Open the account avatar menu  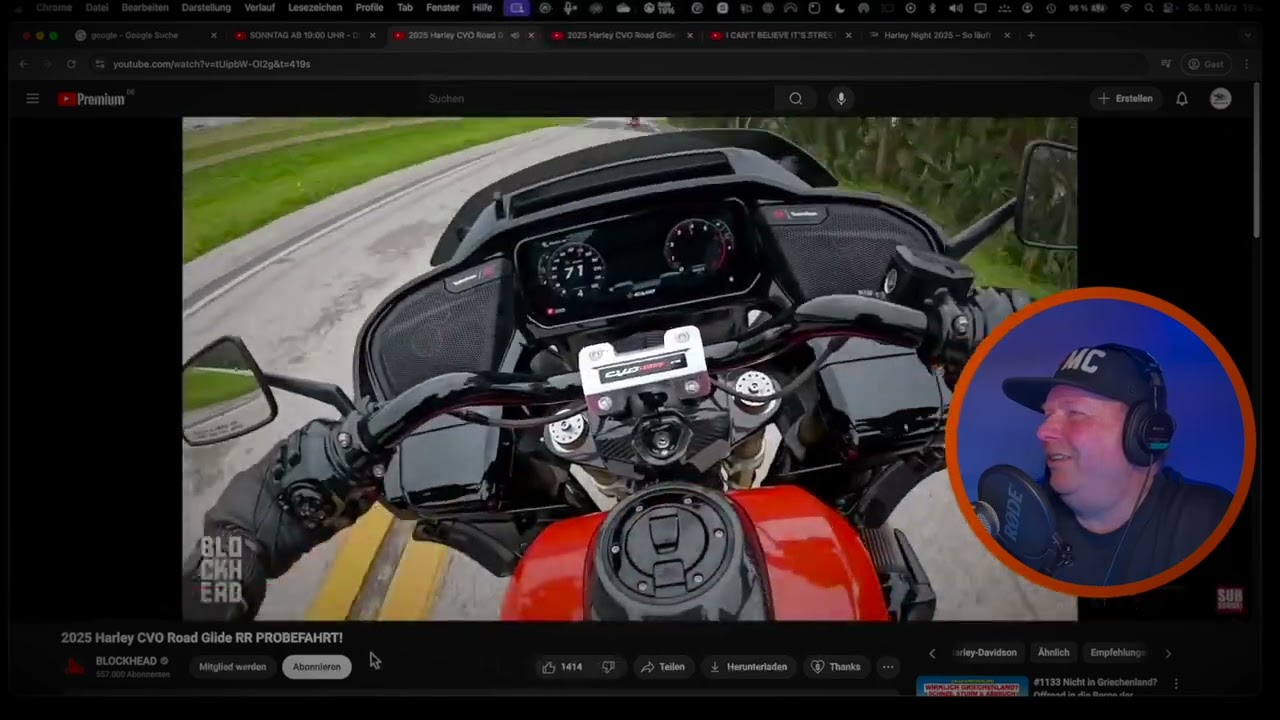(x=1220, y=99)
